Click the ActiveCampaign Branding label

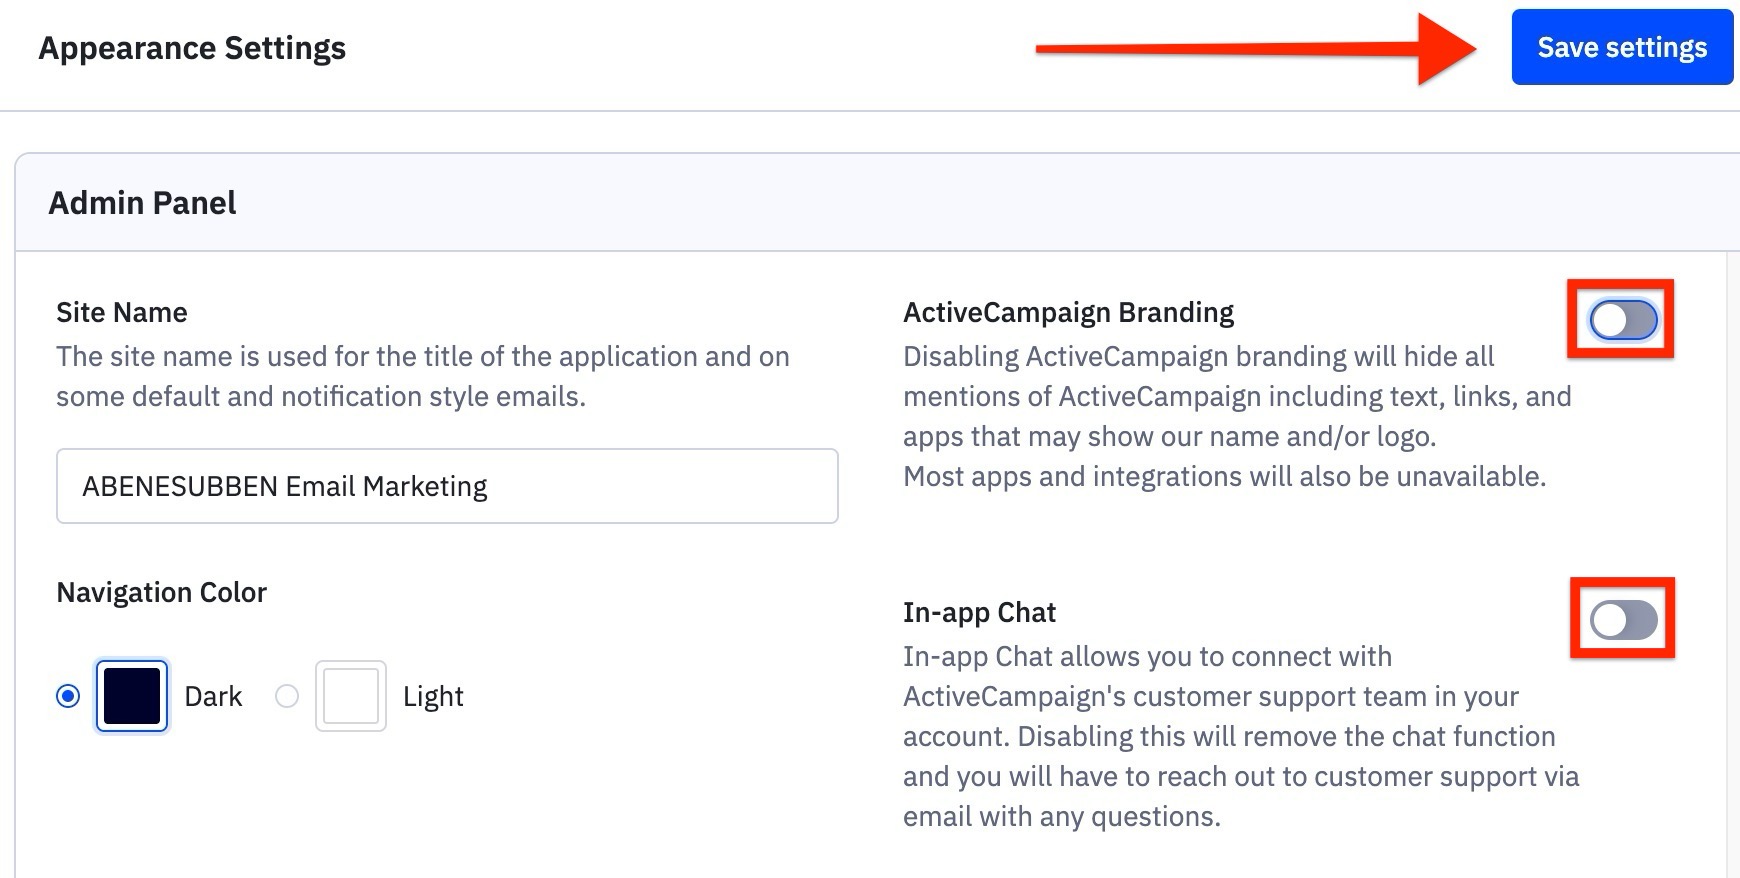1068,312
